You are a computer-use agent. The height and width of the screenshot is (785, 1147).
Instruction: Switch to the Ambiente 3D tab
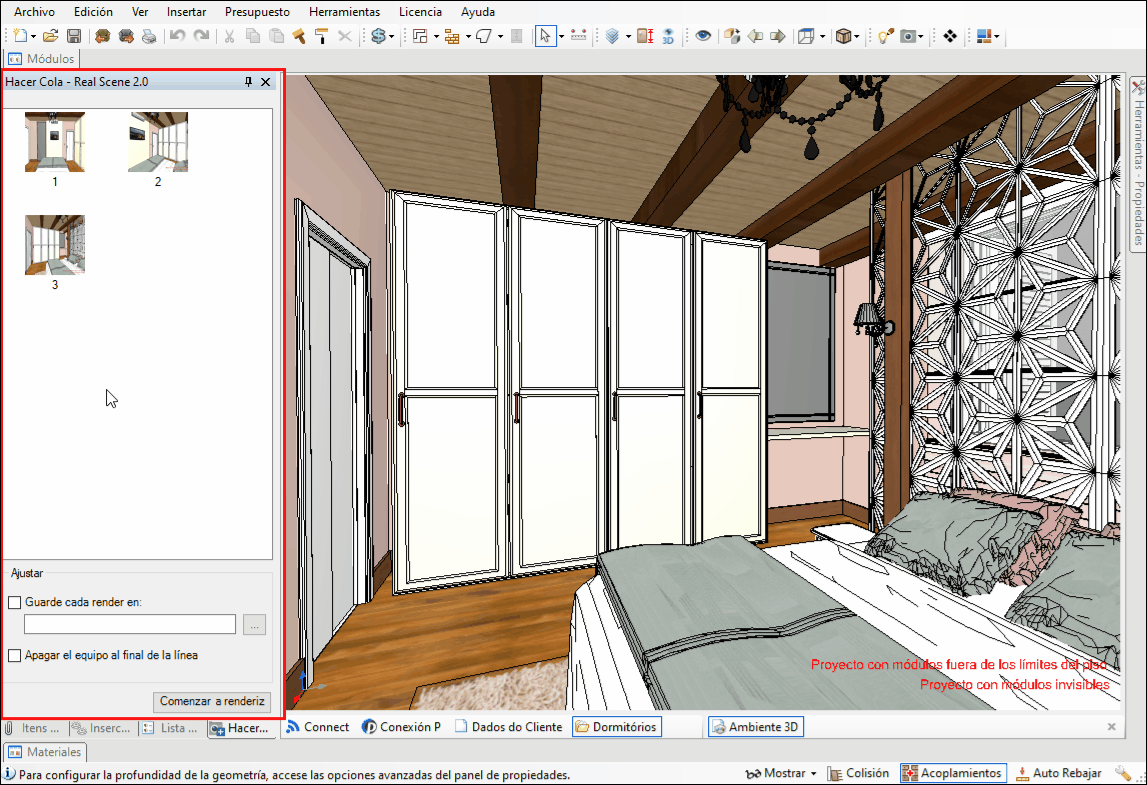[x=755, y=727]
